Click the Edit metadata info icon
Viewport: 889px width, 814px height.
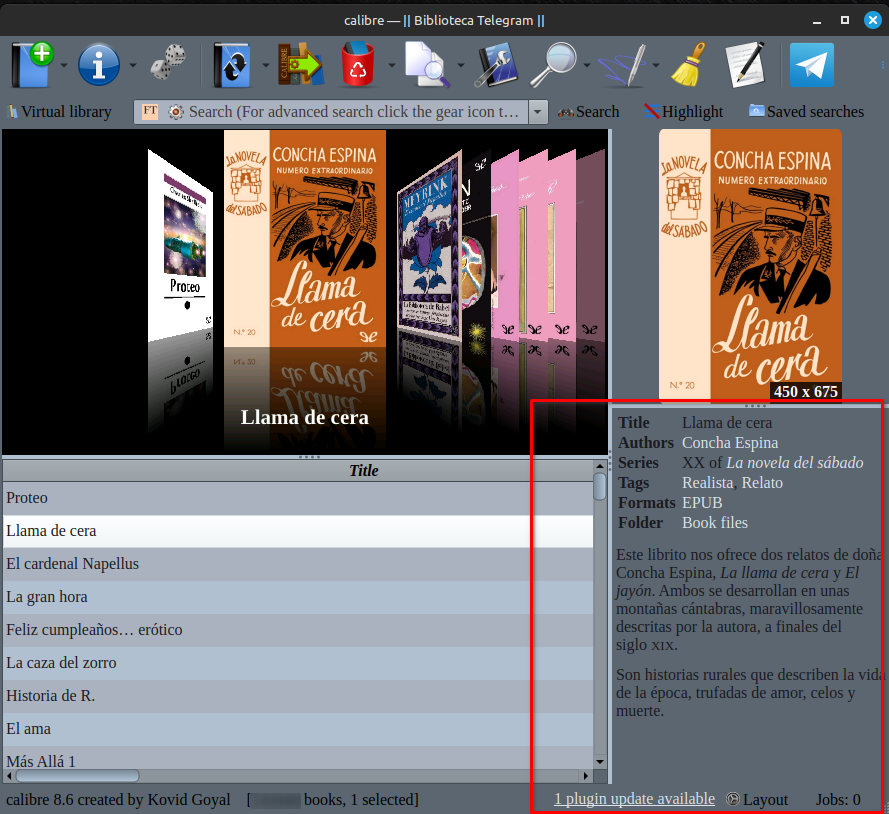[99, 65]
